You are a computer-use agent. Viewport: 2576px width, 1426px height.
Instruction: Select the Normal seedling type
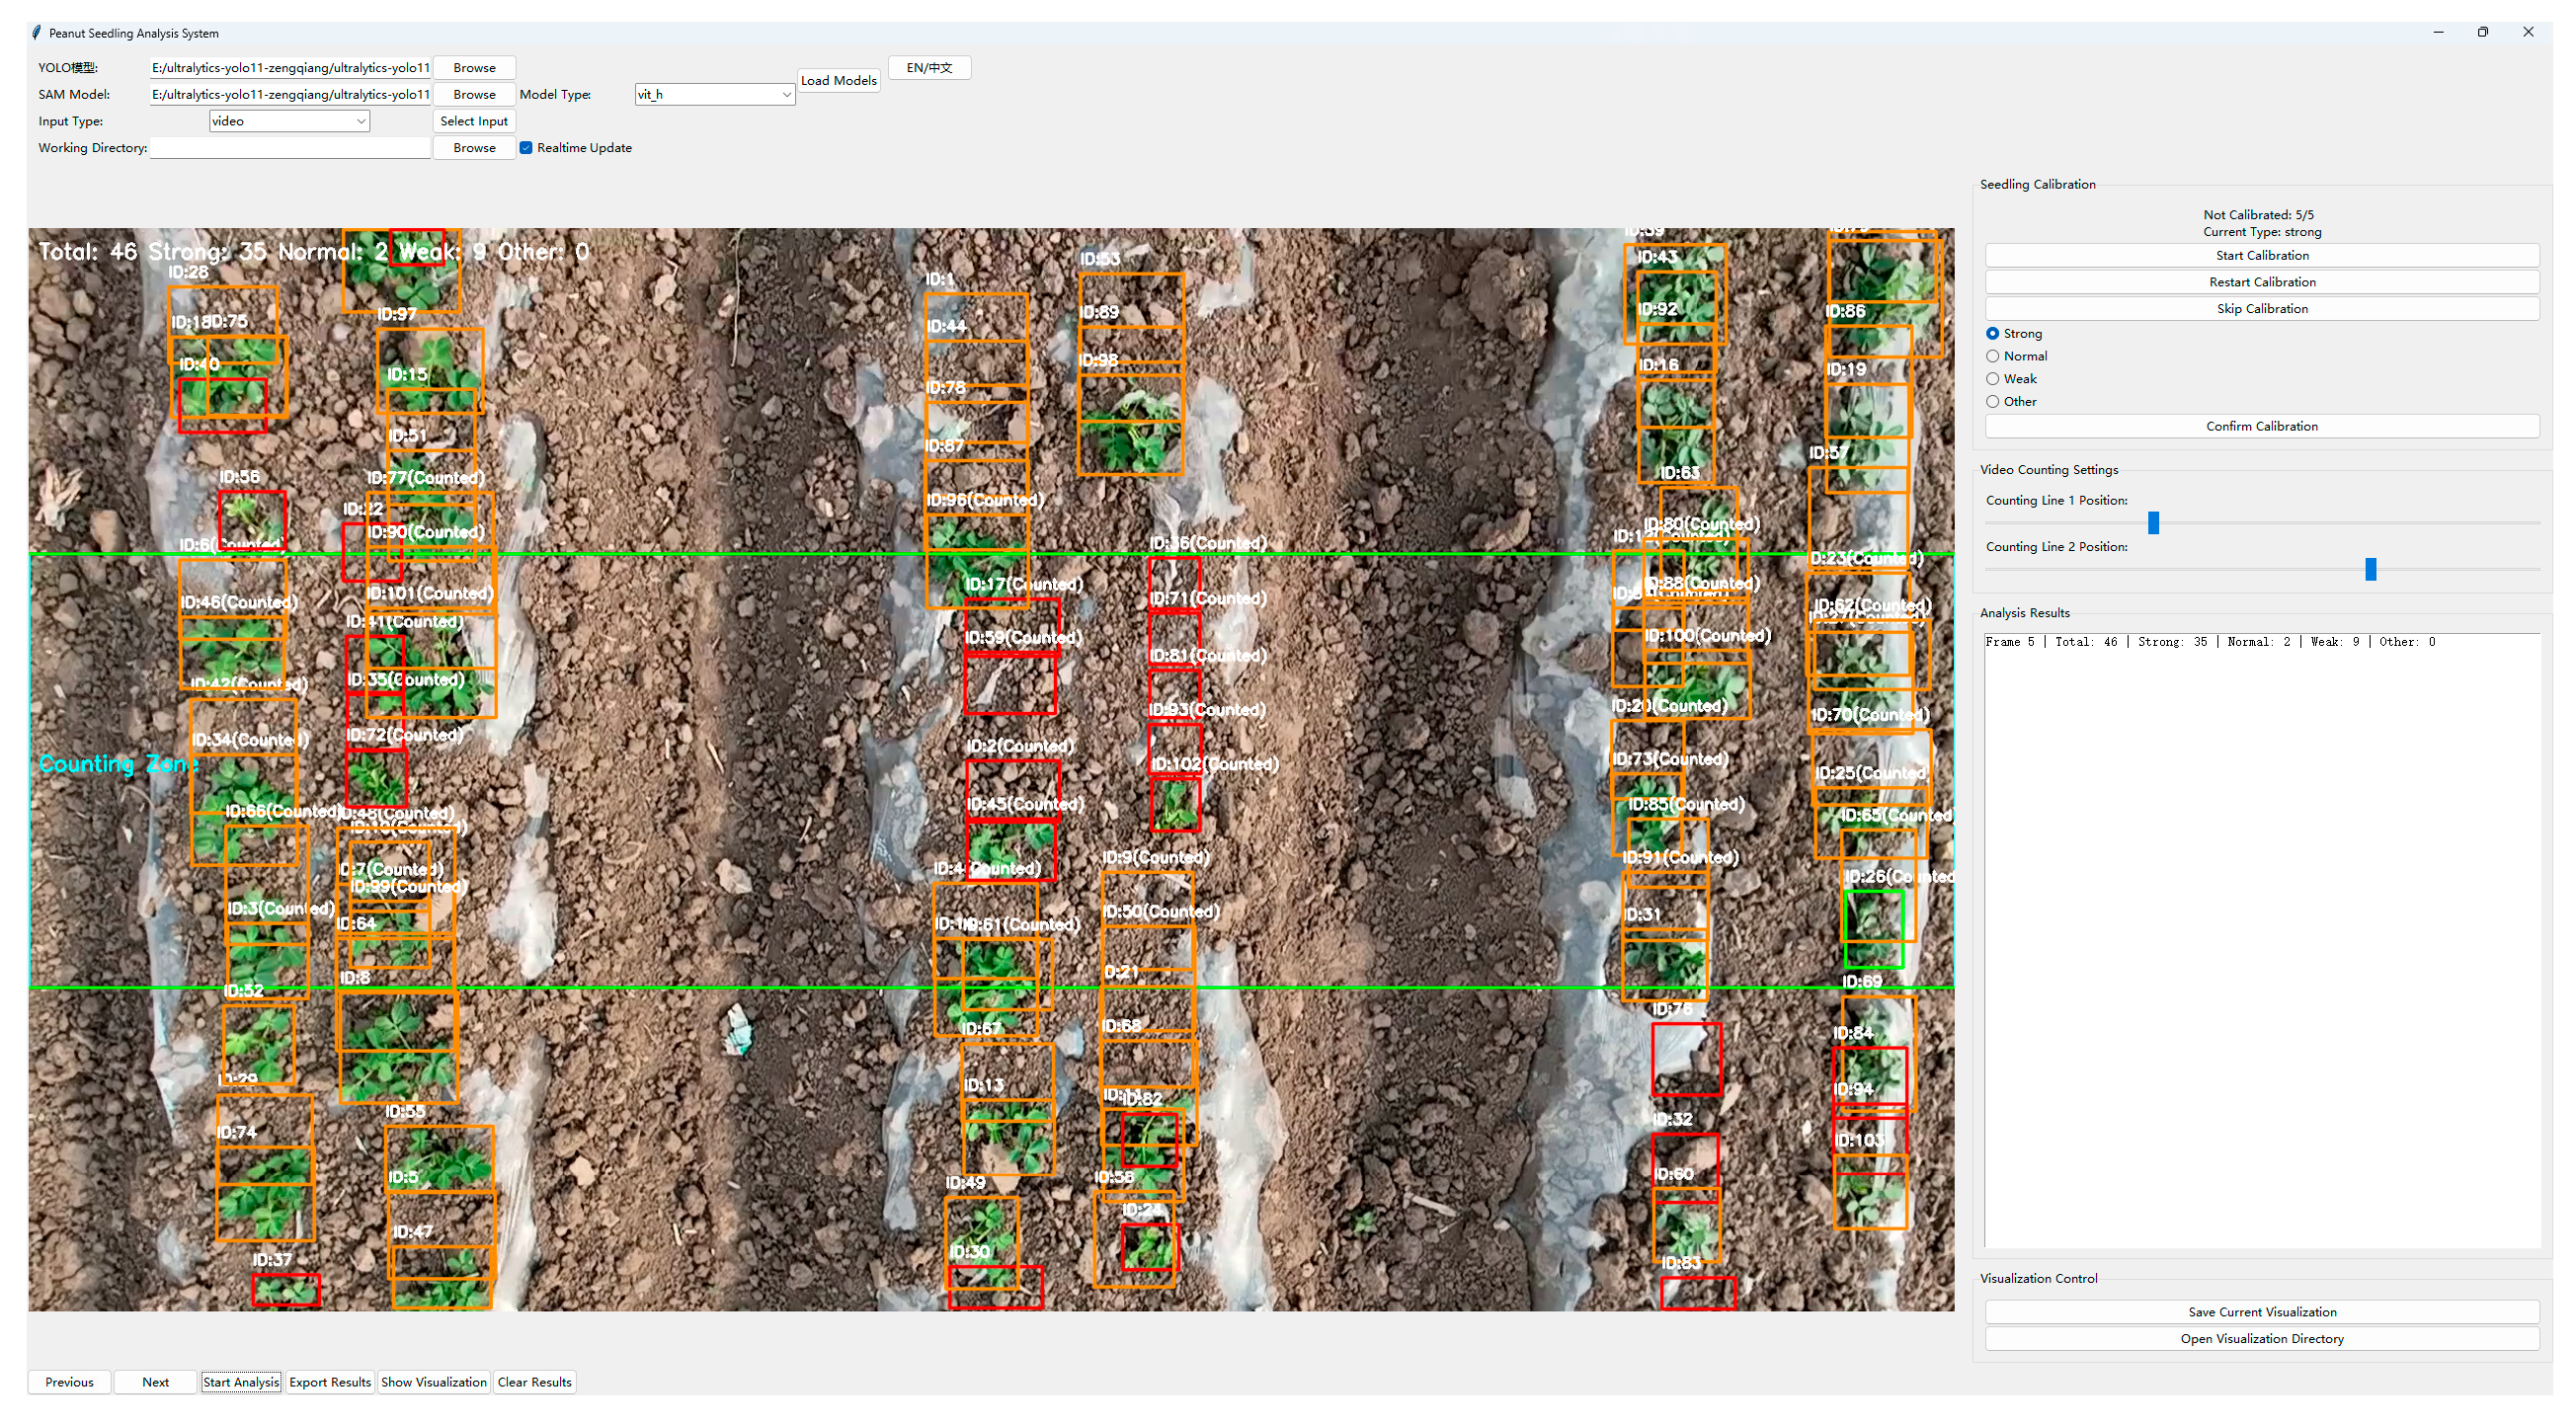[1992, 357]
